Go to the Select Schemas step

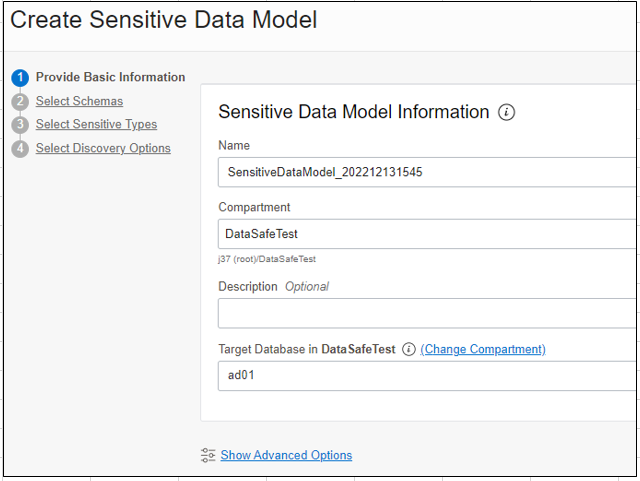point(79,101)
